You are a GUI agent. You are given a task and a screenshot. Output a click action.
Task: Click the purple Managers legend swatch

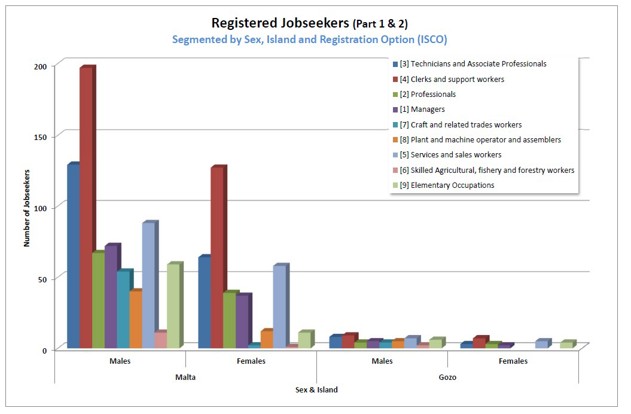[x=395, y=109]
